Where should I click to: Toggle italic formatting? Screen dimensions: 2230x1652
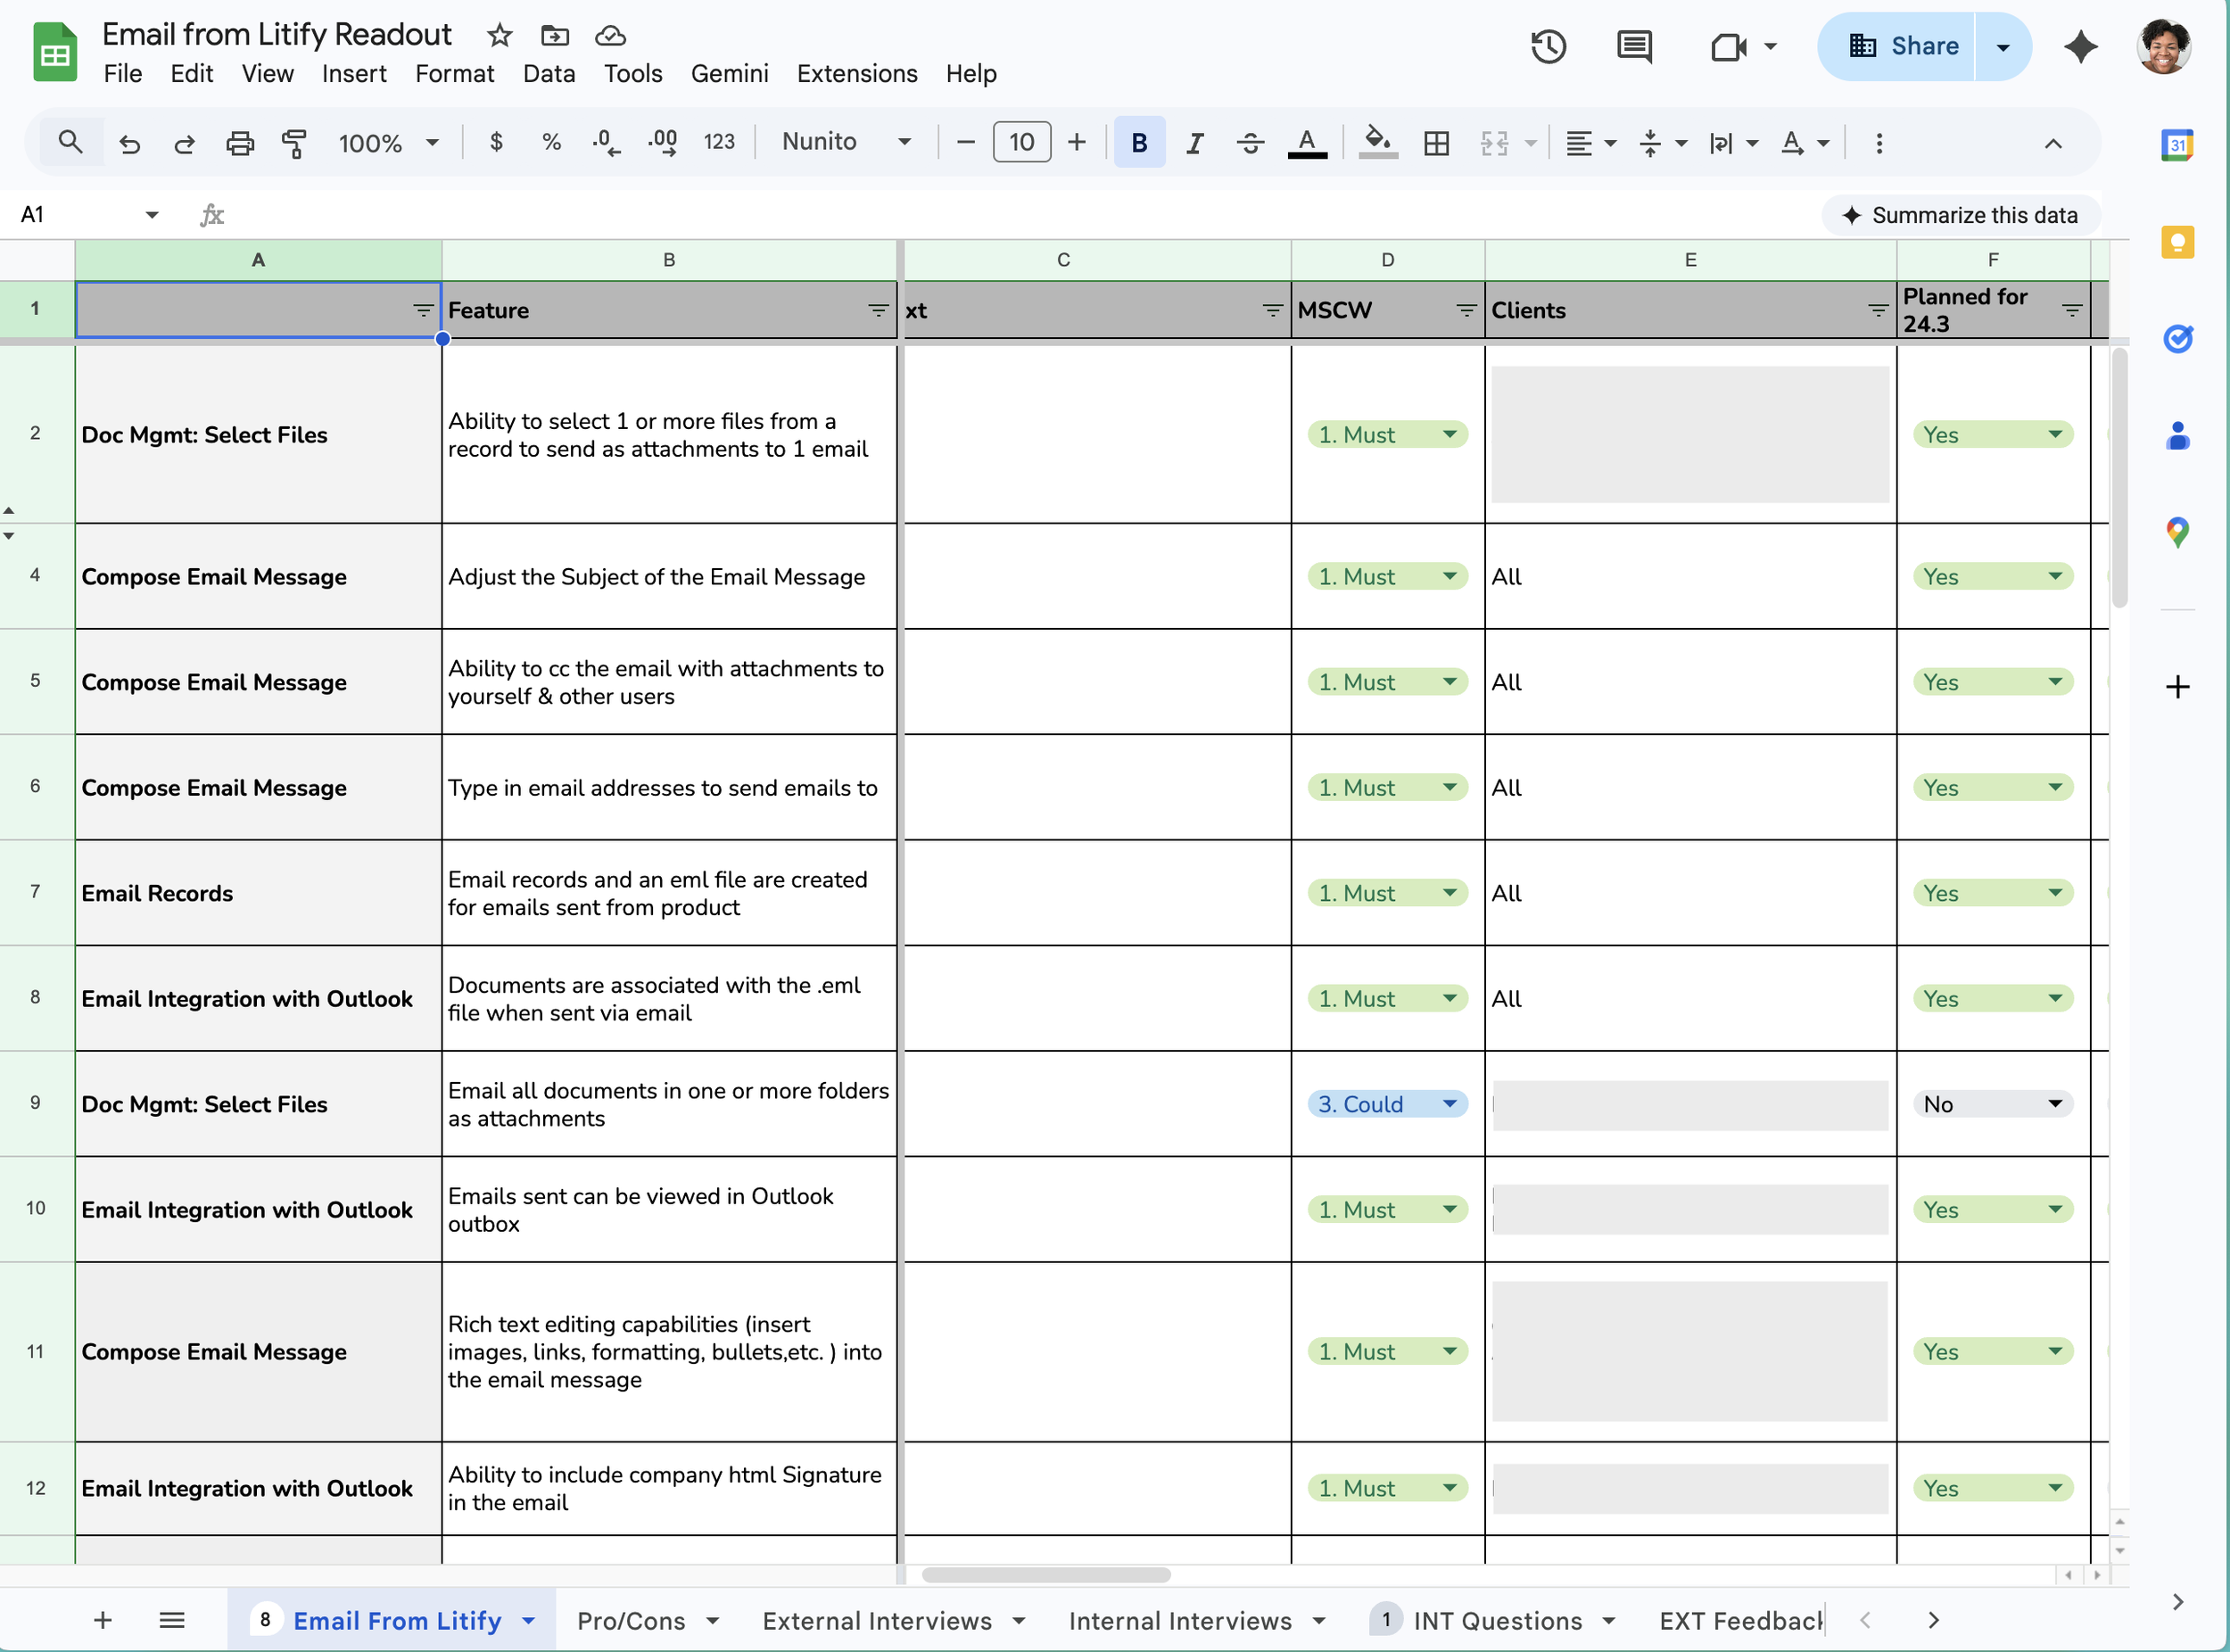[1194, 143]
